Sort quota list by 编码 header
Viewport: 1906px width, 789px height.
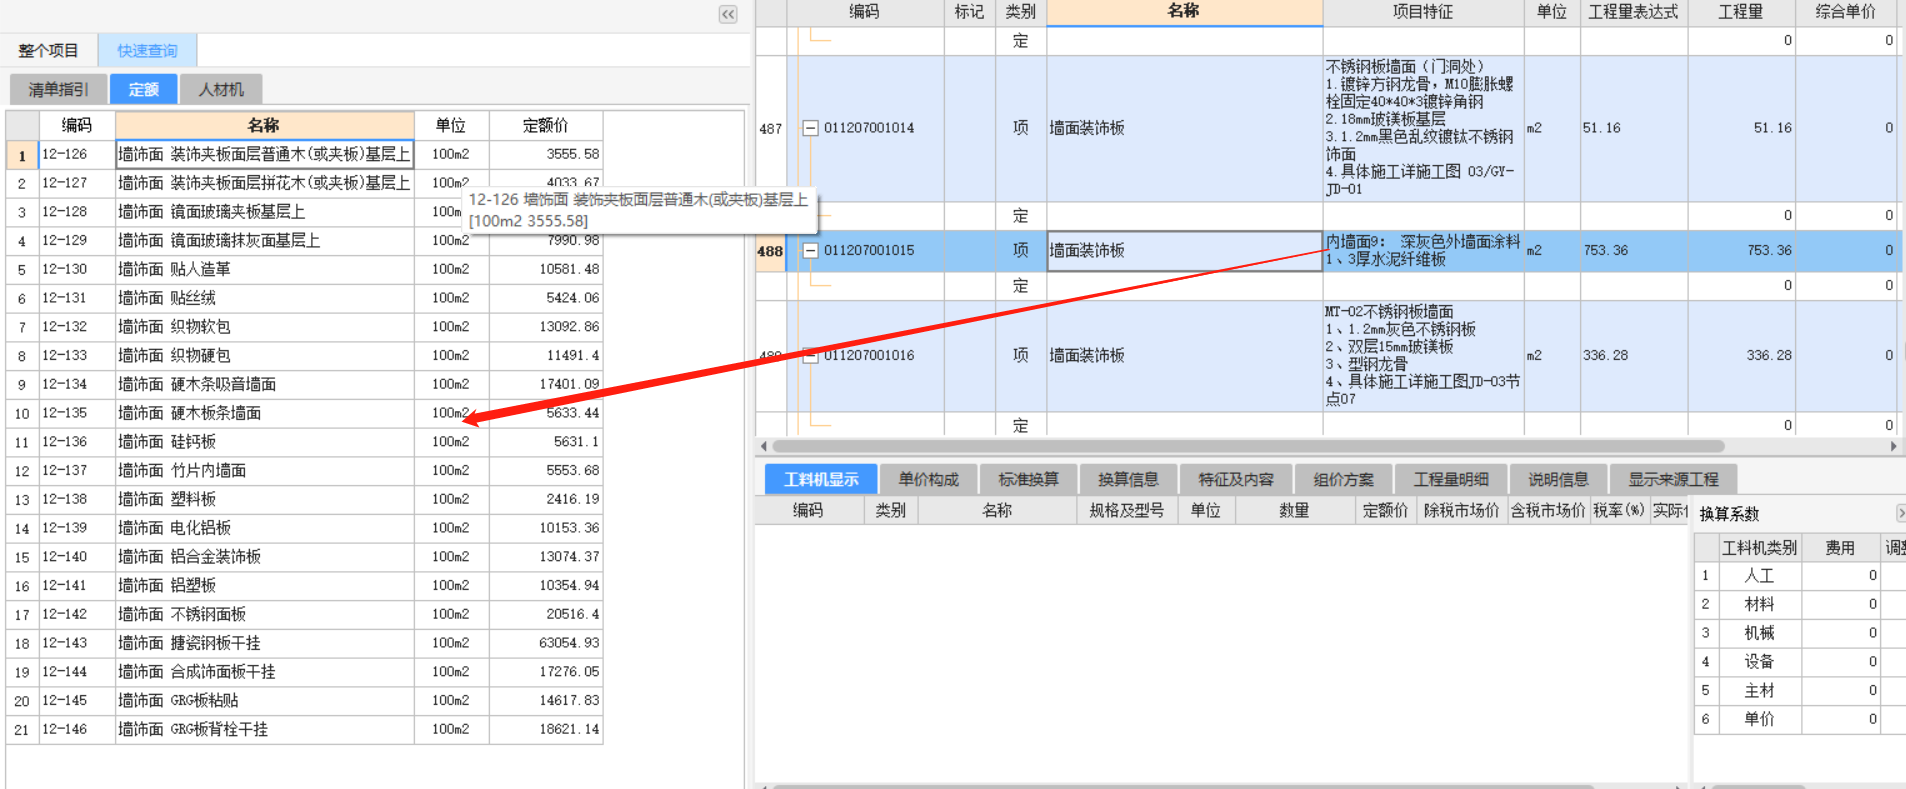[x=77, y=125]
